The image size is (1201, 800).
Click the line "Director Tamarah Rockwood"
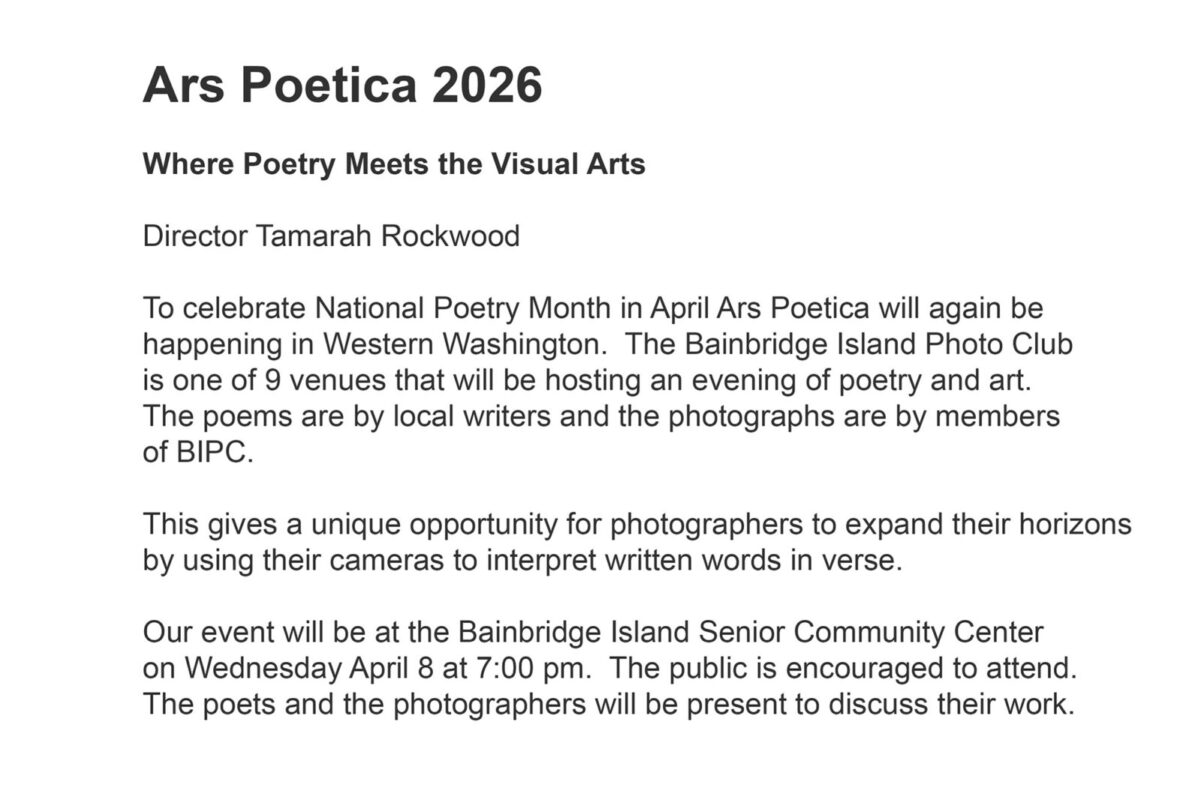tap(331, 237)
